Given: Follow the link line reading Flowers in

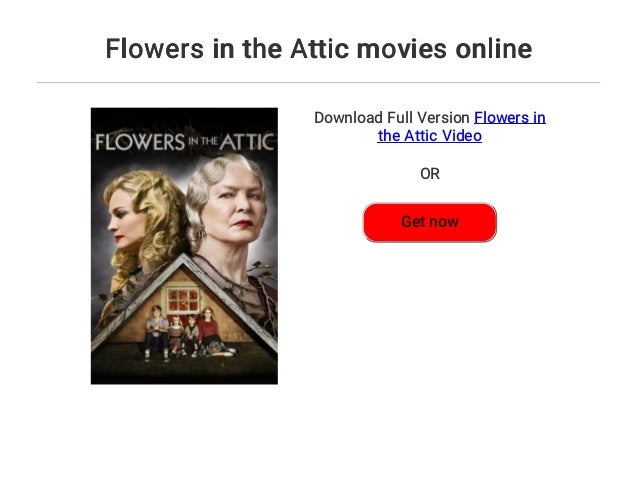Looking at the screenshot, I should click(510, 118).
